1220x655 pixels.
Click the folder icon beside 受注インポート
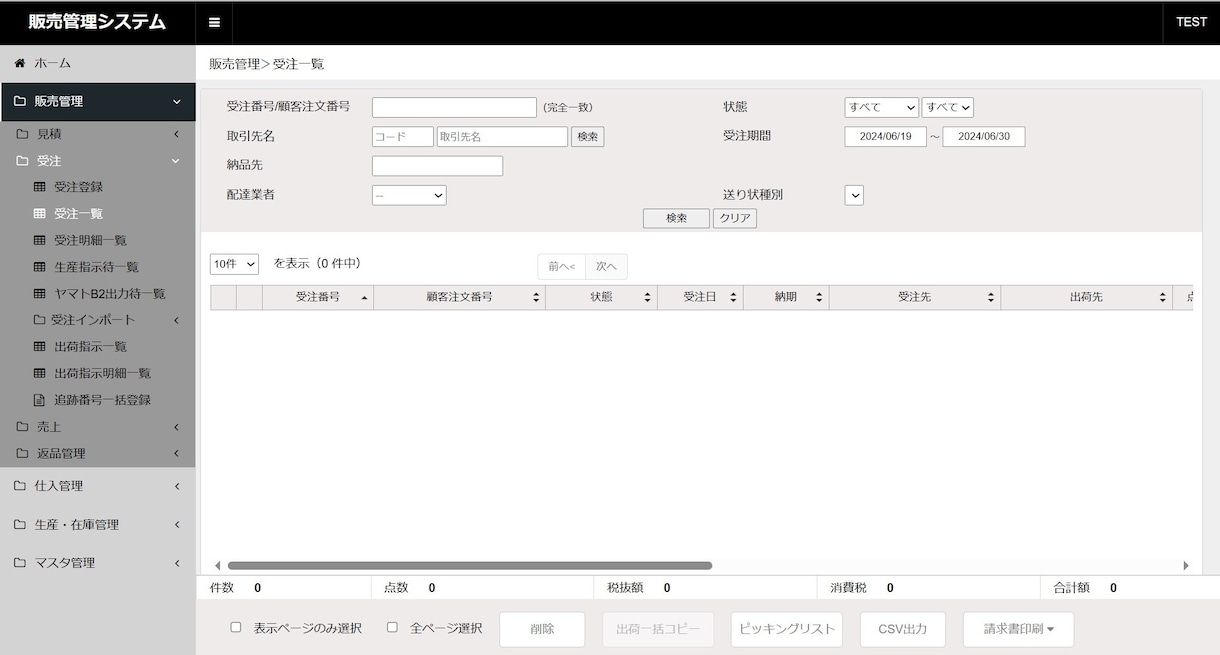pos(40,320)
